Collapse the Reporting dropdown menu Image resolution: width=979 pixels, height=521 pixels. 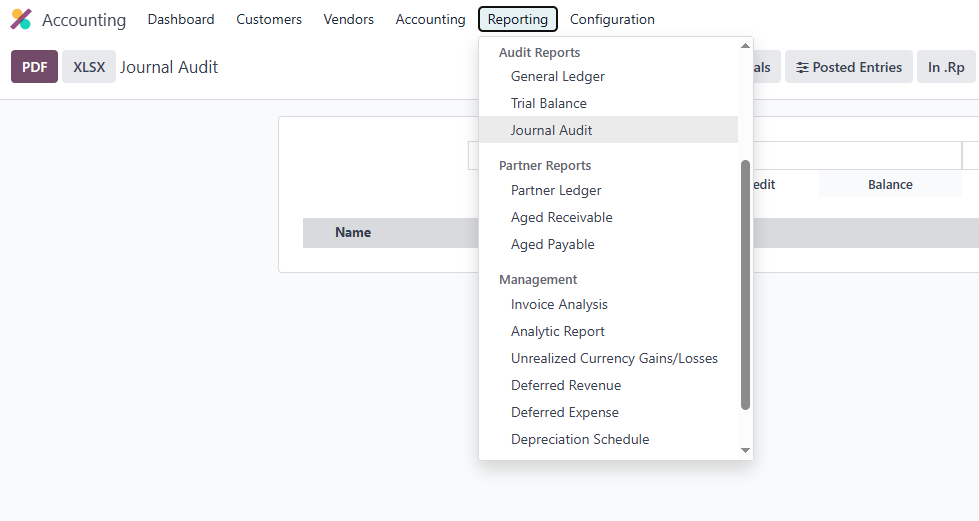(517, 19)
